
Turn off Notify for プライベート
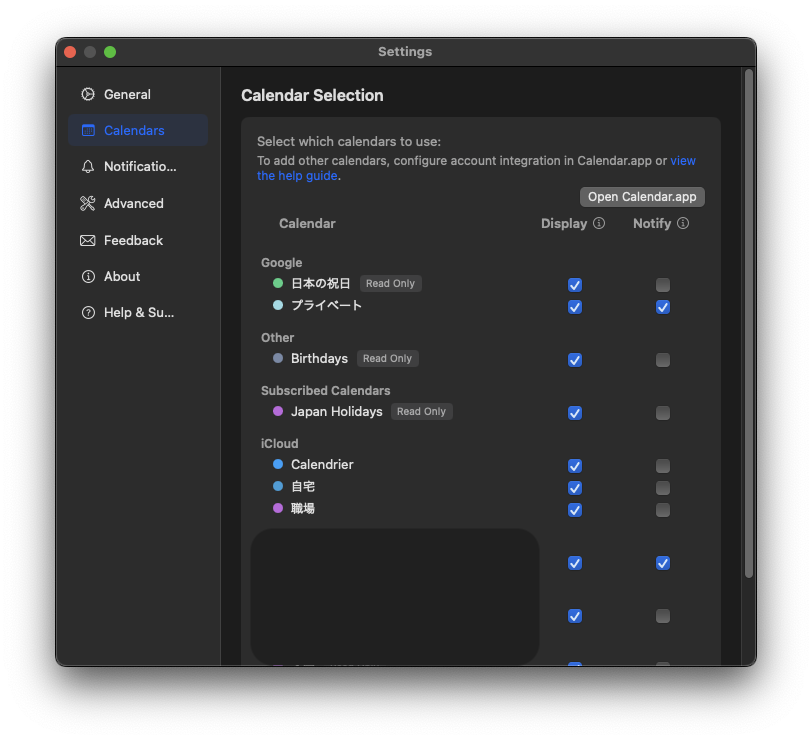click(663, 307)
